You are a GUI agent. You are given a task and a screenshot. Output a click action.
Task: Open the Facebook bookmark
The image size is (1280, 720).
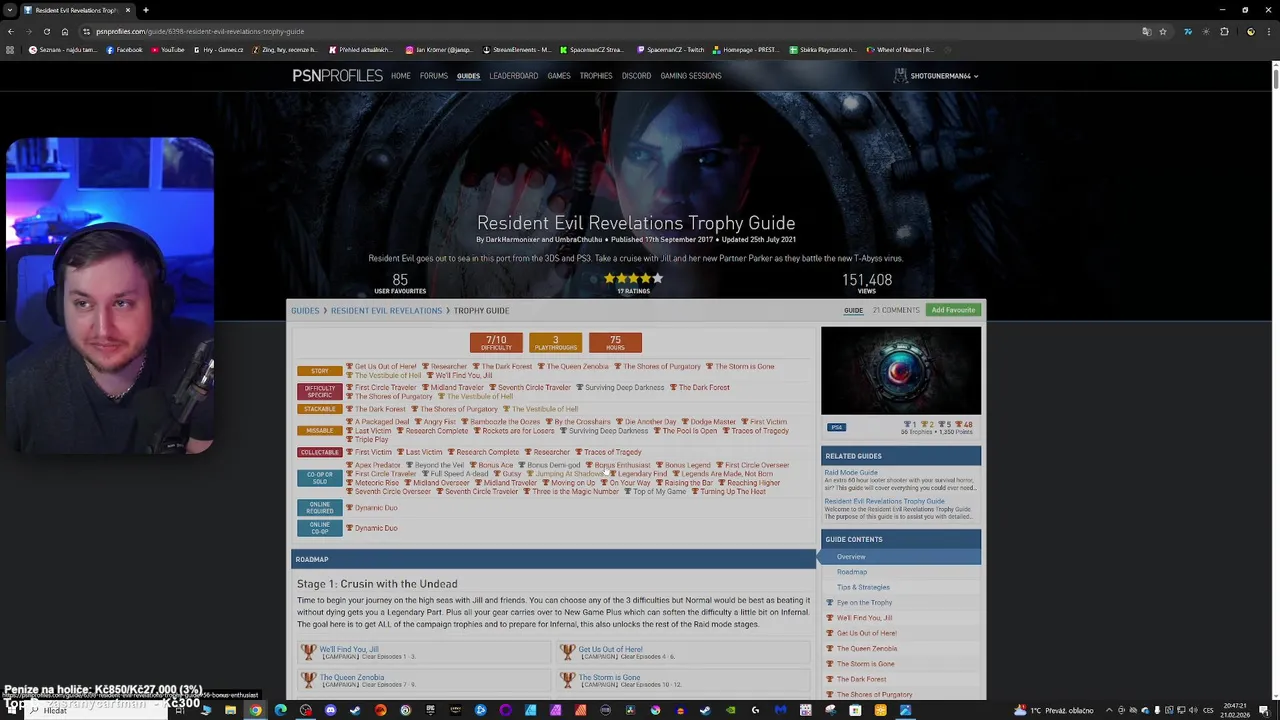click(x=124, y=49)
